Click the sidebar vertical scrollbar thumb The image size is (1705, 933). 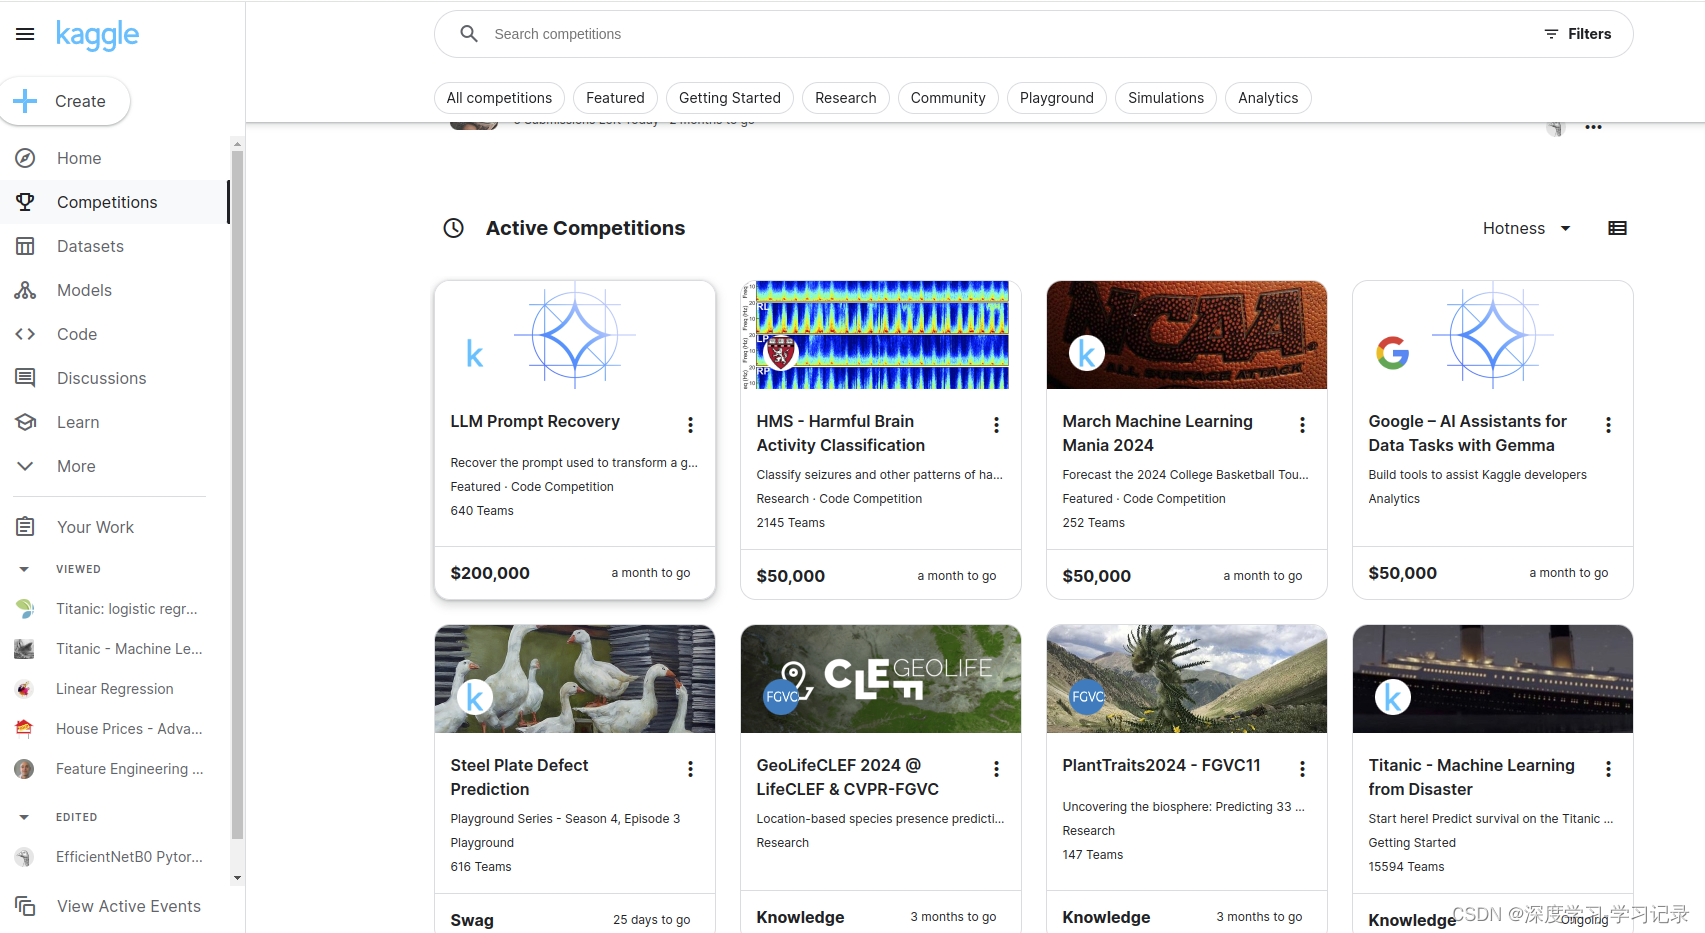click(237, 495)
